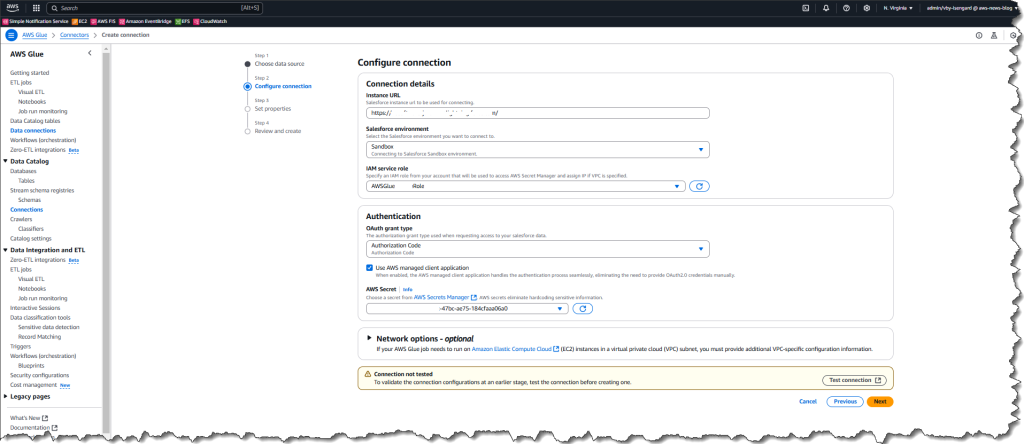Open Stream schema registries in sidebar

[x=42, y=191]
